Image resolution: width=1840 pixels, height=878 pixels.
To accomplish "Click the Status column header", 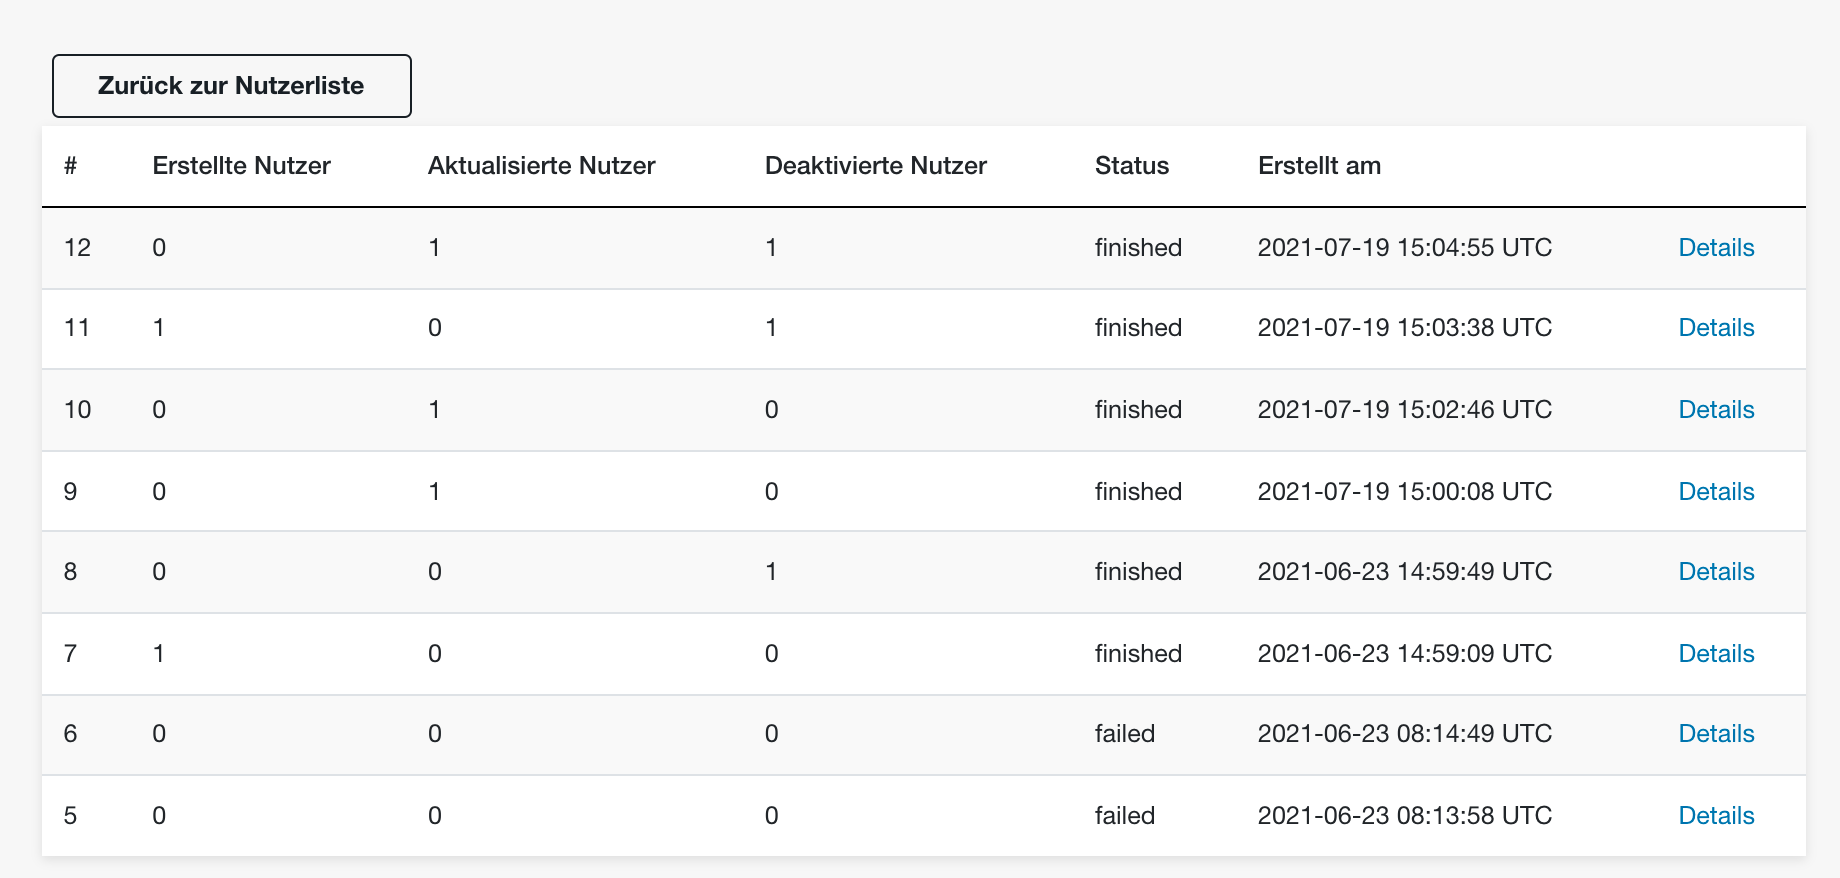I will point(1131,166).
